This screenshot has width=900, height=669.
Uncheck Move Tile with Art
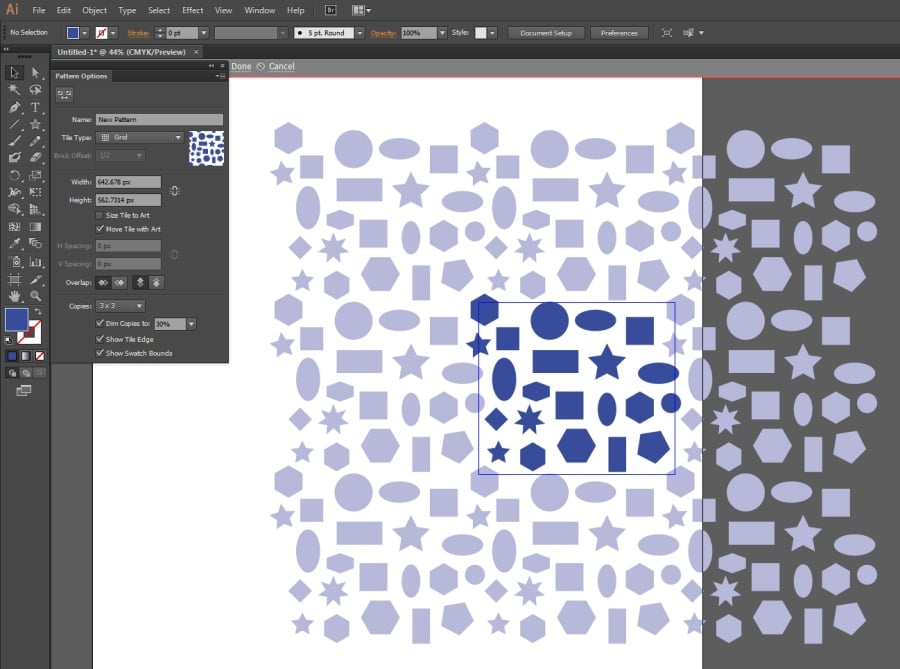coord(99,229)
